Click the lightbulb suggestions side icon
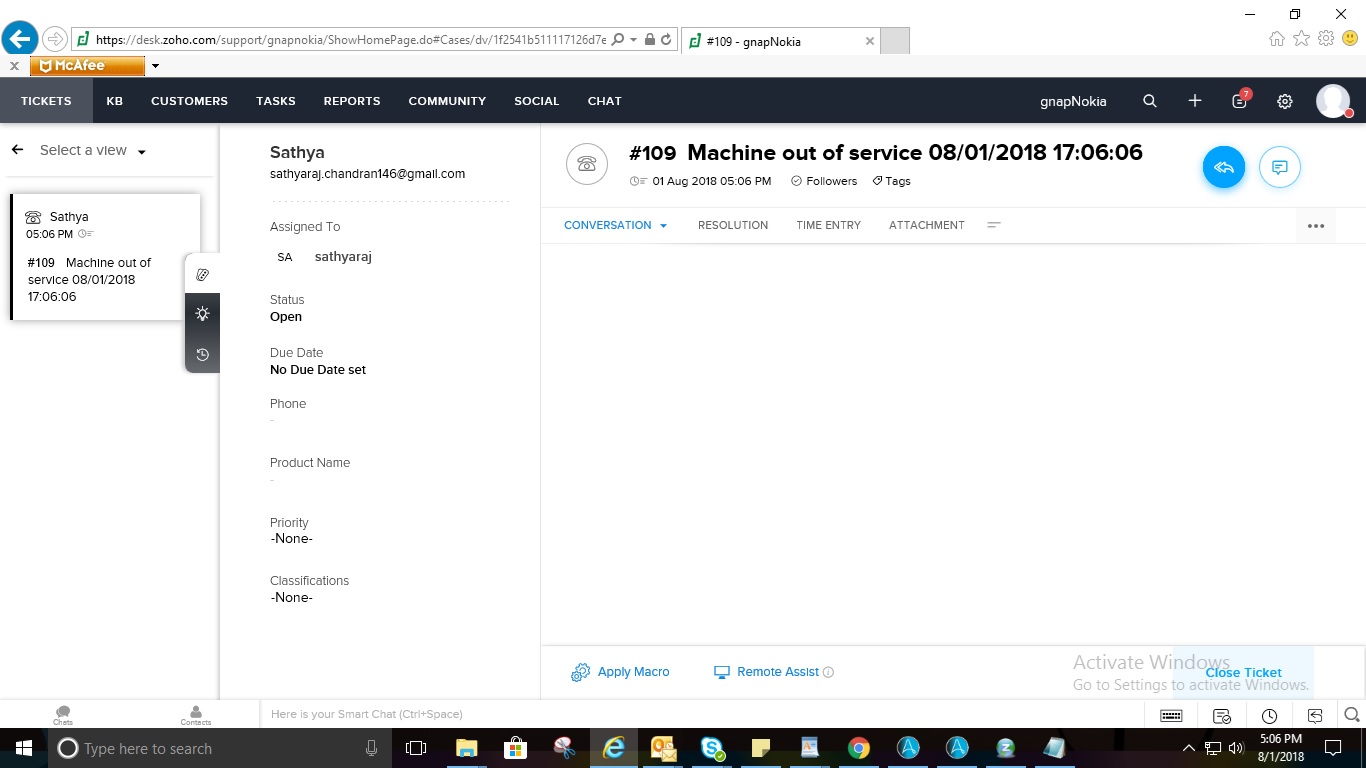The width and height of the screenshot is (1366, 768). click(202, 314)
